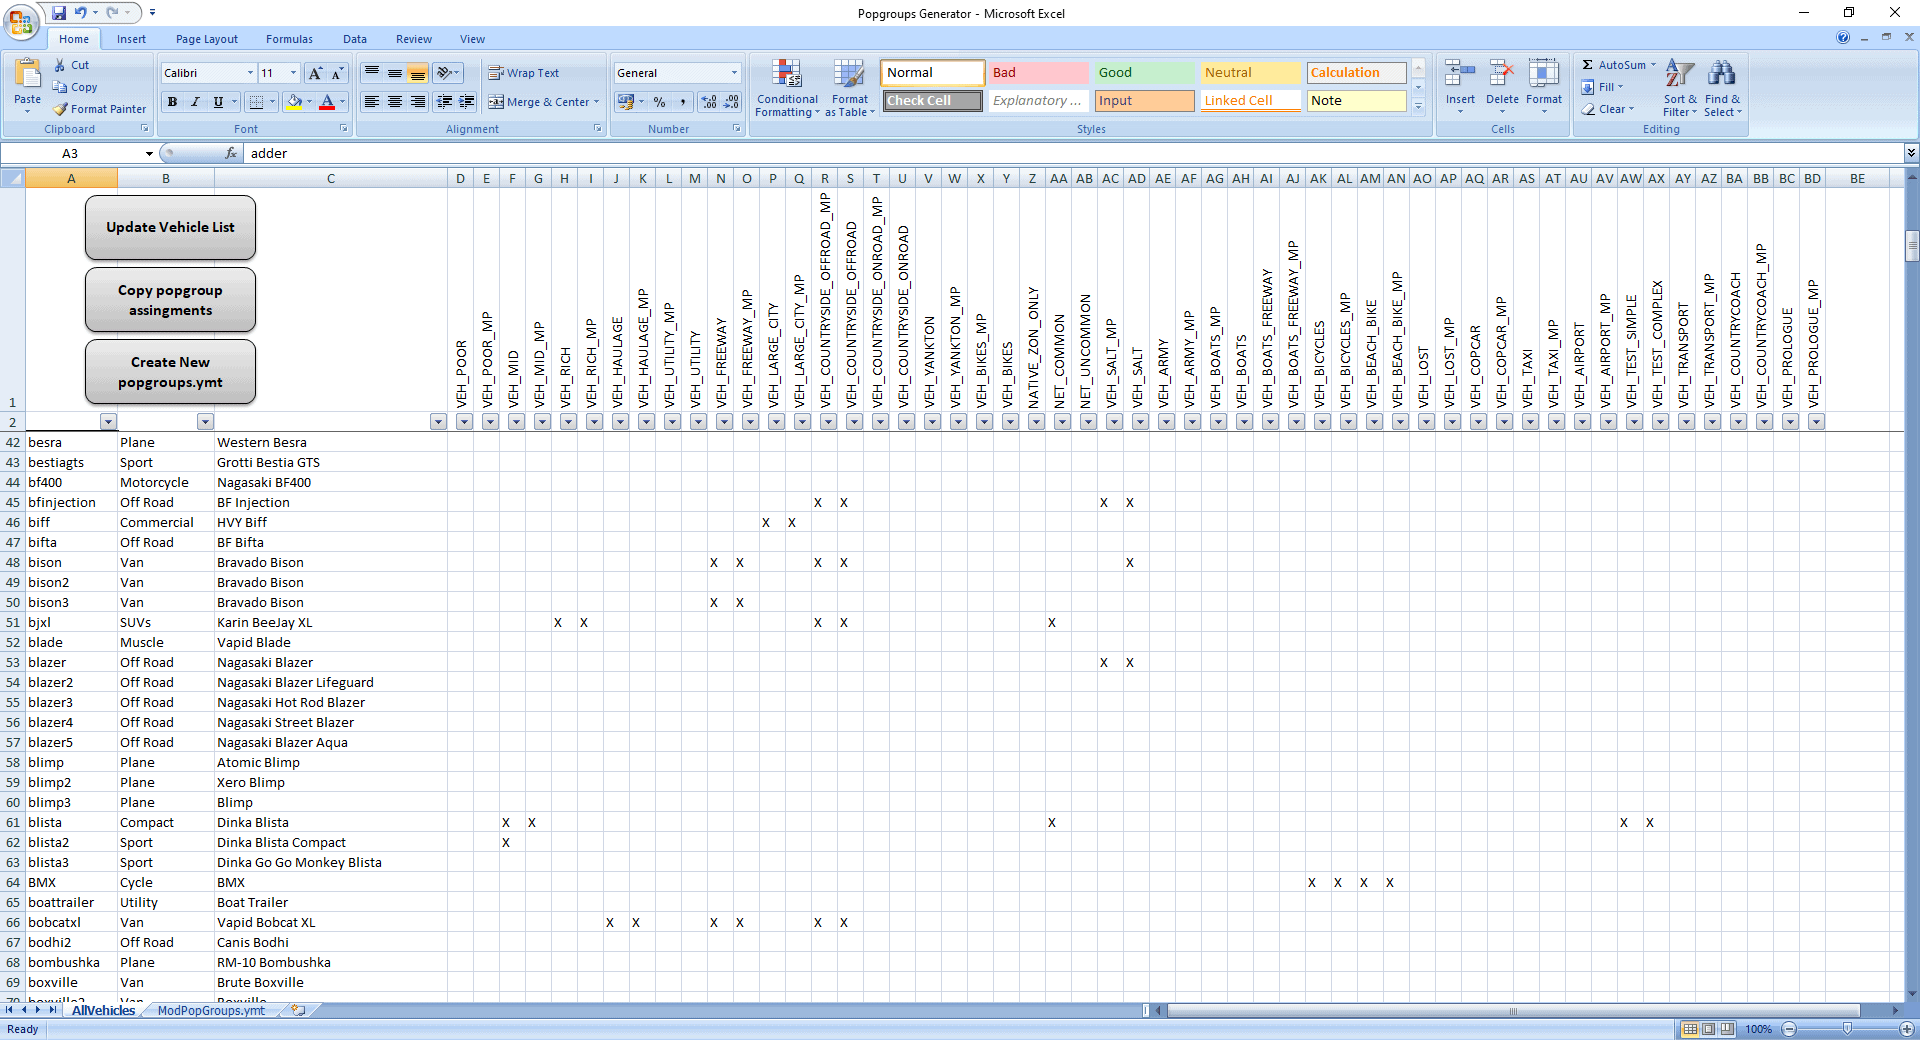Click the Paste clipboard icon
The image size is (1920, 1040).
point(28,74)
